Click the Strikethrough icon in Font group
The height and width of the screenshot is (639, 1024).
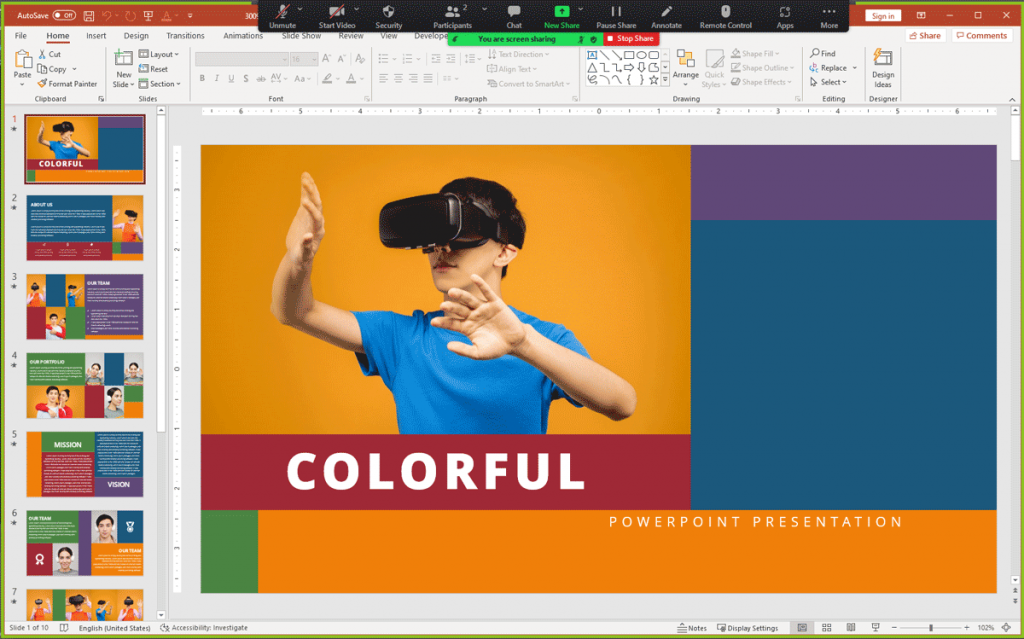(261, 78)
